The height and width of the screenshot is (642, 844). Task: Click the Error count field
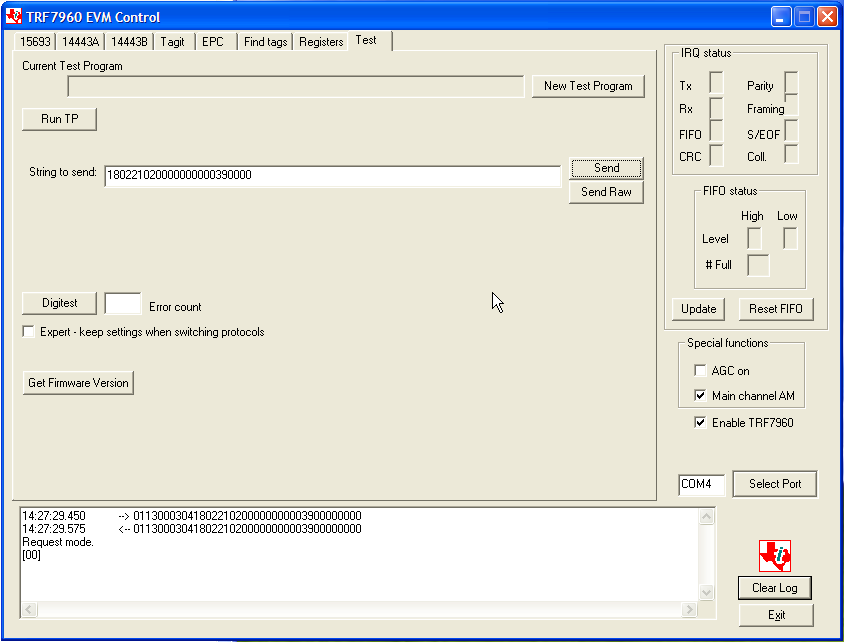(x=123, y=304)
